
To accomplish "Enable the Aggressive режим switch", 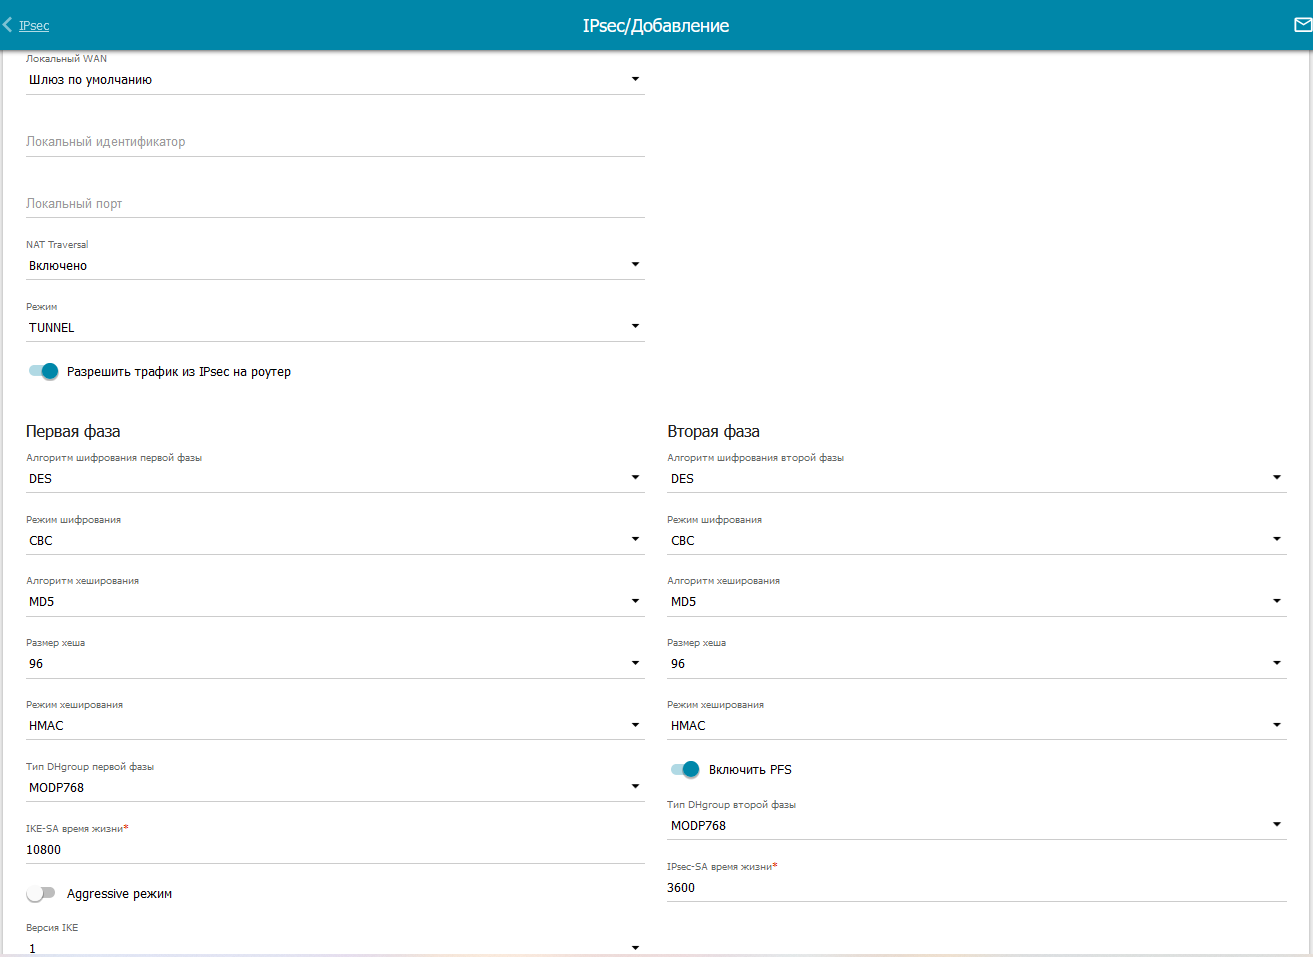I will pyautogui.click(x=41, y=893).
